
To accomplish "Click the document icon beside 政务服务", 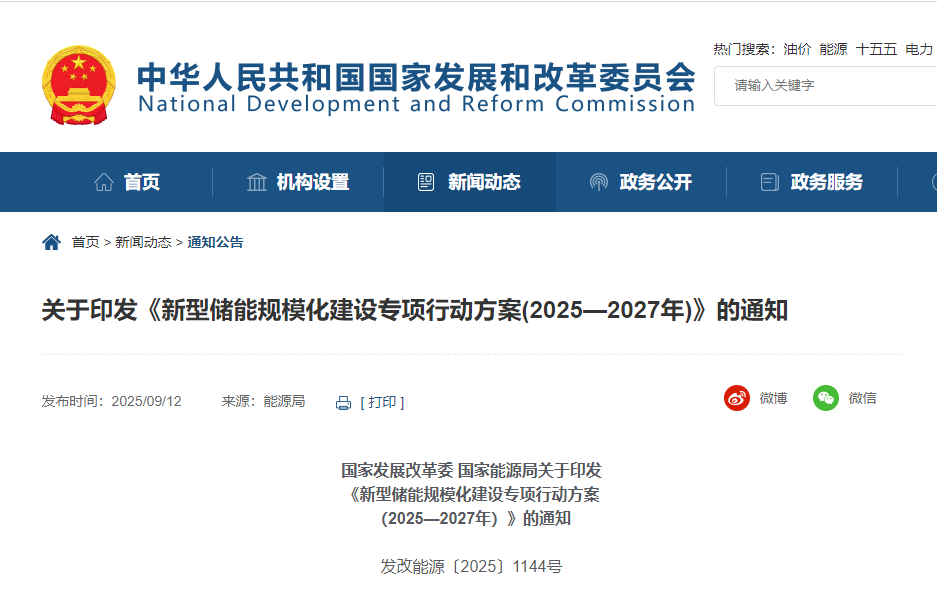I will [769, 182].
